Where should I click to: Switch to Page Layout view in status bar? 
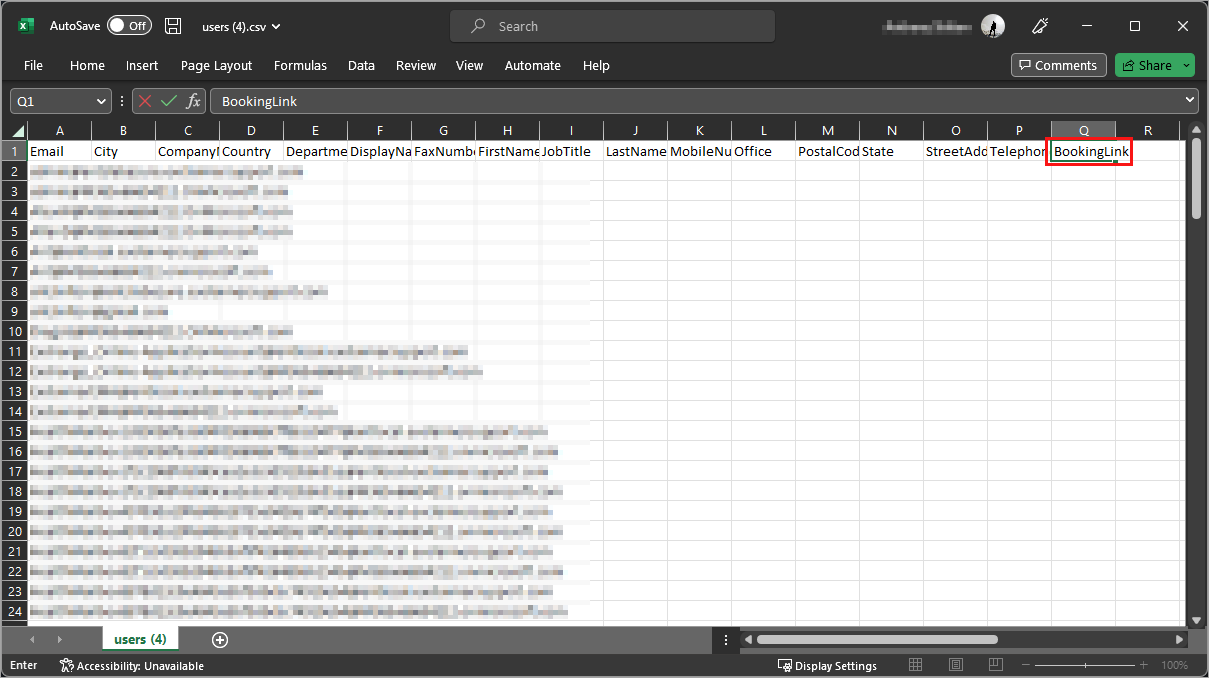click(956, 665)
